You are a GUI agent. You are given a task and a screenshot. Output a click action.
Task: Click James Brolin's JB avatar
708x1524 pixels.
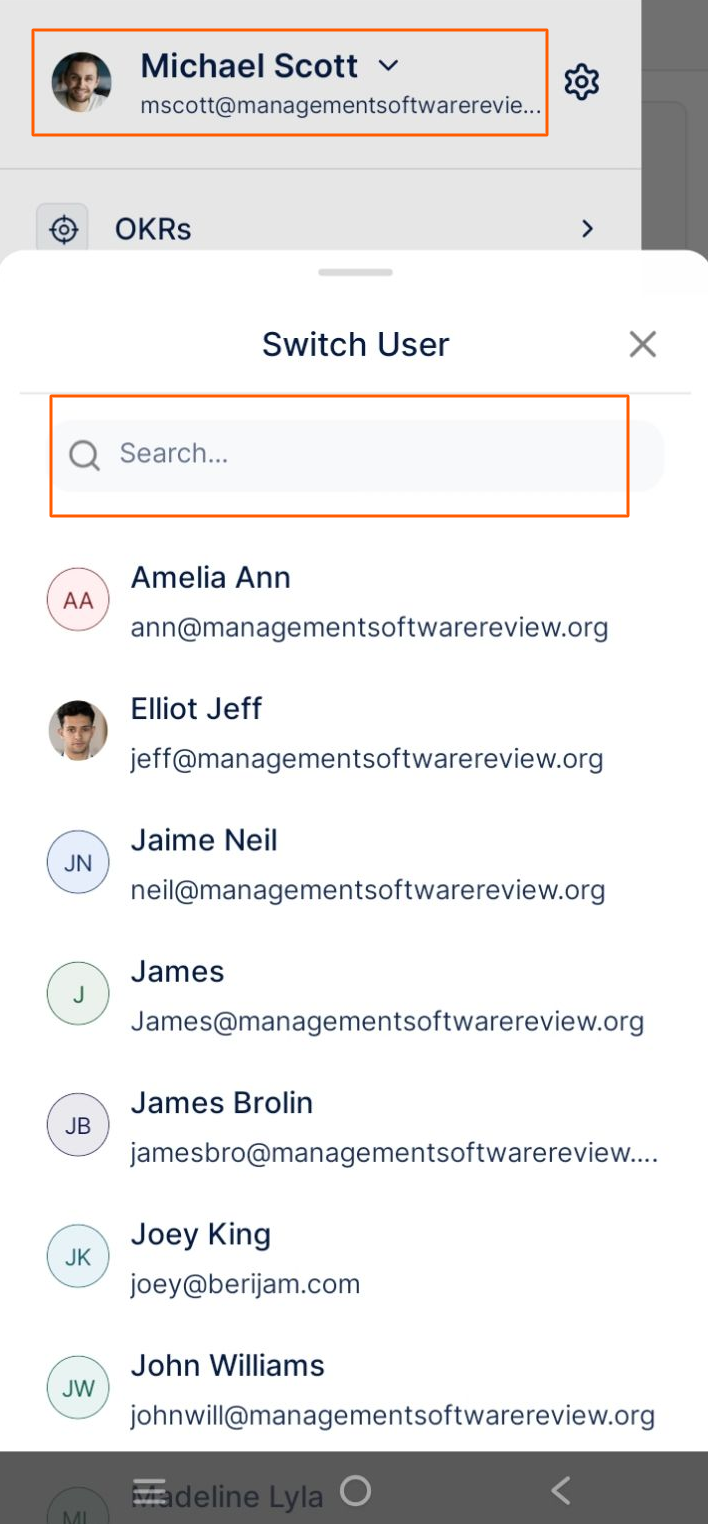click(78, 1125)
